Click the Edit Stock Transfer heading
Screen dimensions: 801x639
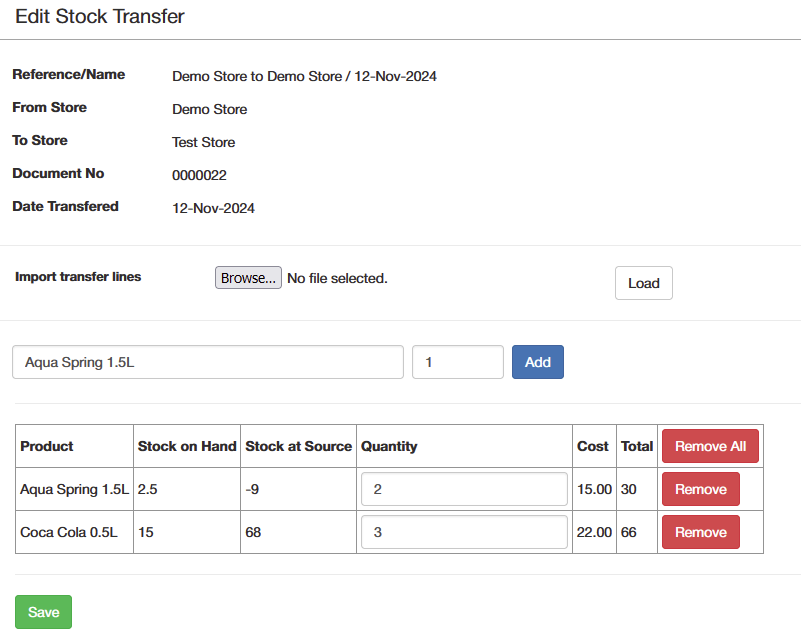click(x=100, y=16)
